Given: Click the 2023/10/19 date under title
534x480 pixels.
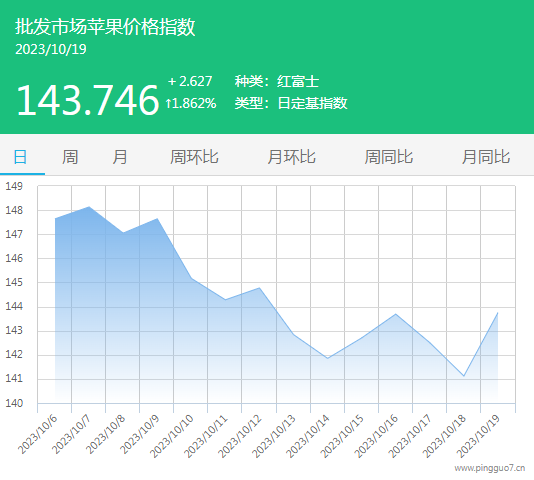Looking at the screenshot, I should pyautogui.click(x=51, y=49).
